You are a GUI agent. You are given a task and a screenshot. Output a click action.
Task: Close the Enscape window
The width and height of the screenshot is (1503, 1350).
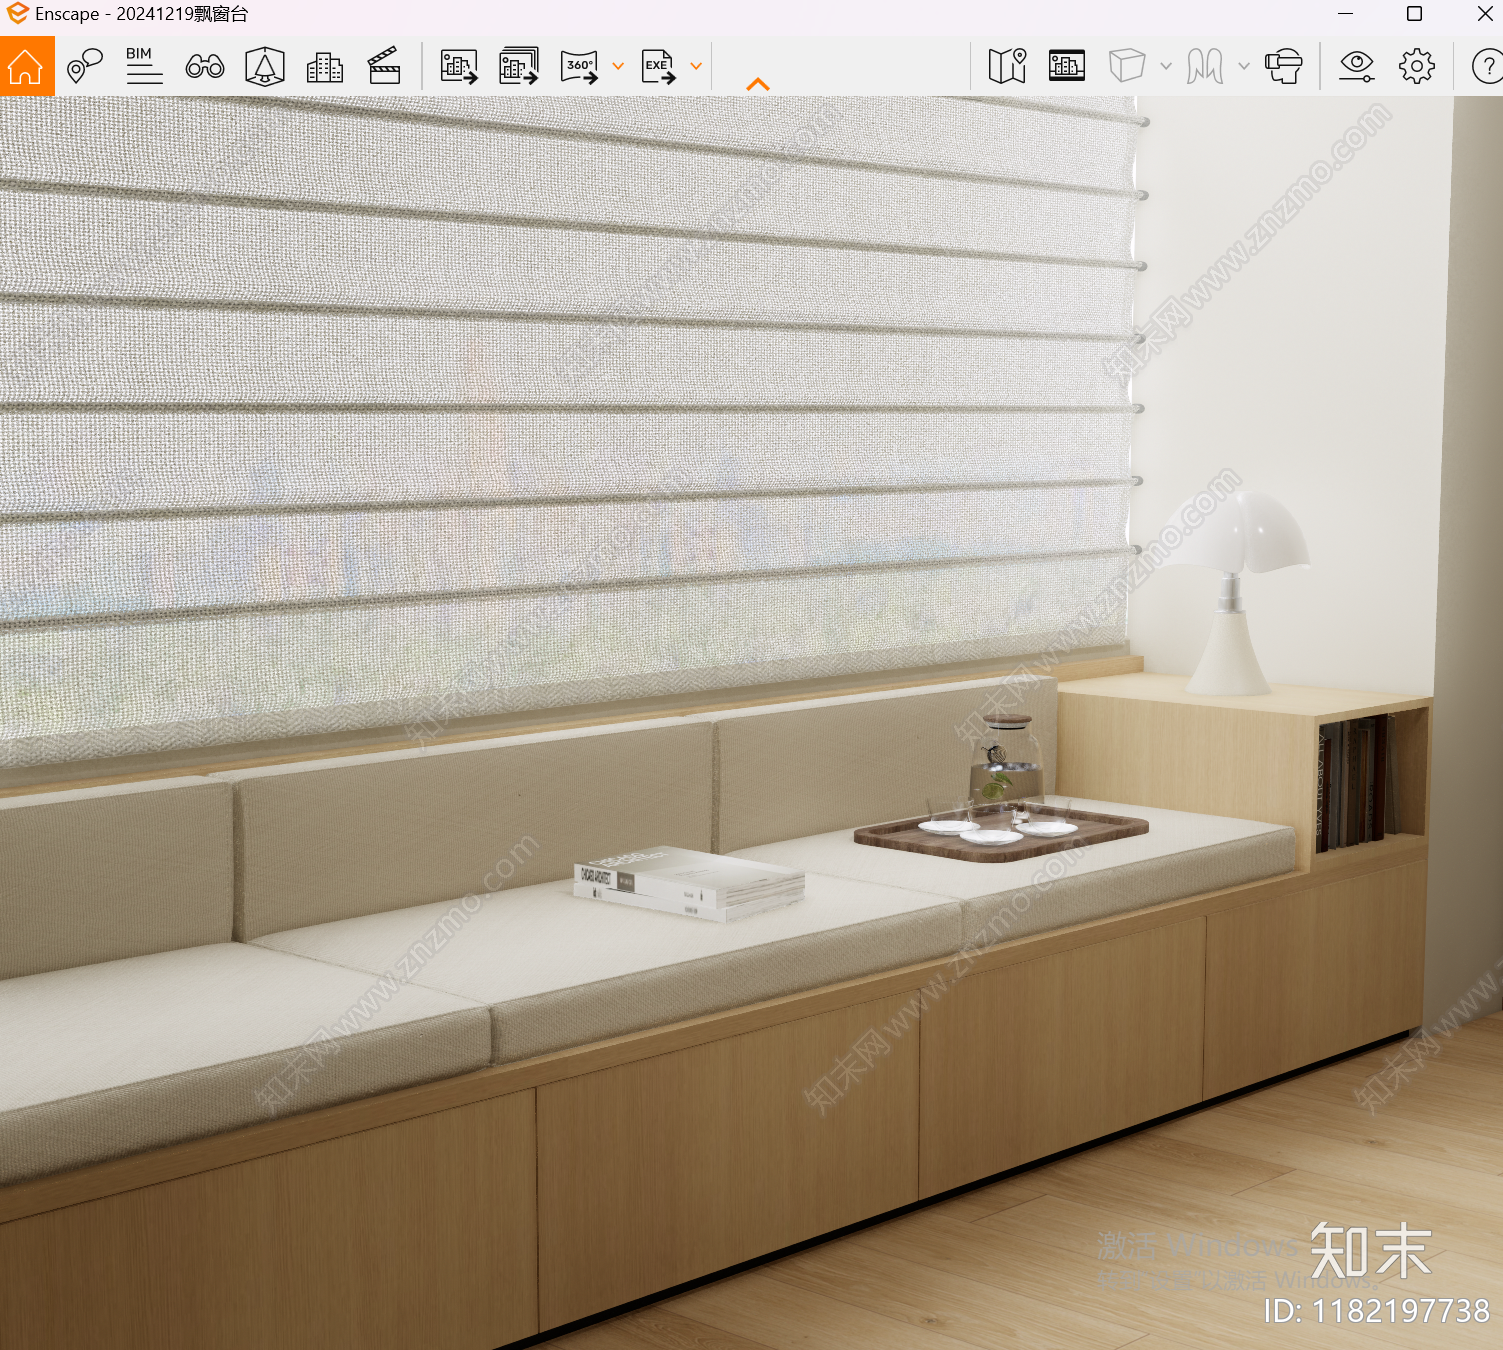pos(1485,13)
